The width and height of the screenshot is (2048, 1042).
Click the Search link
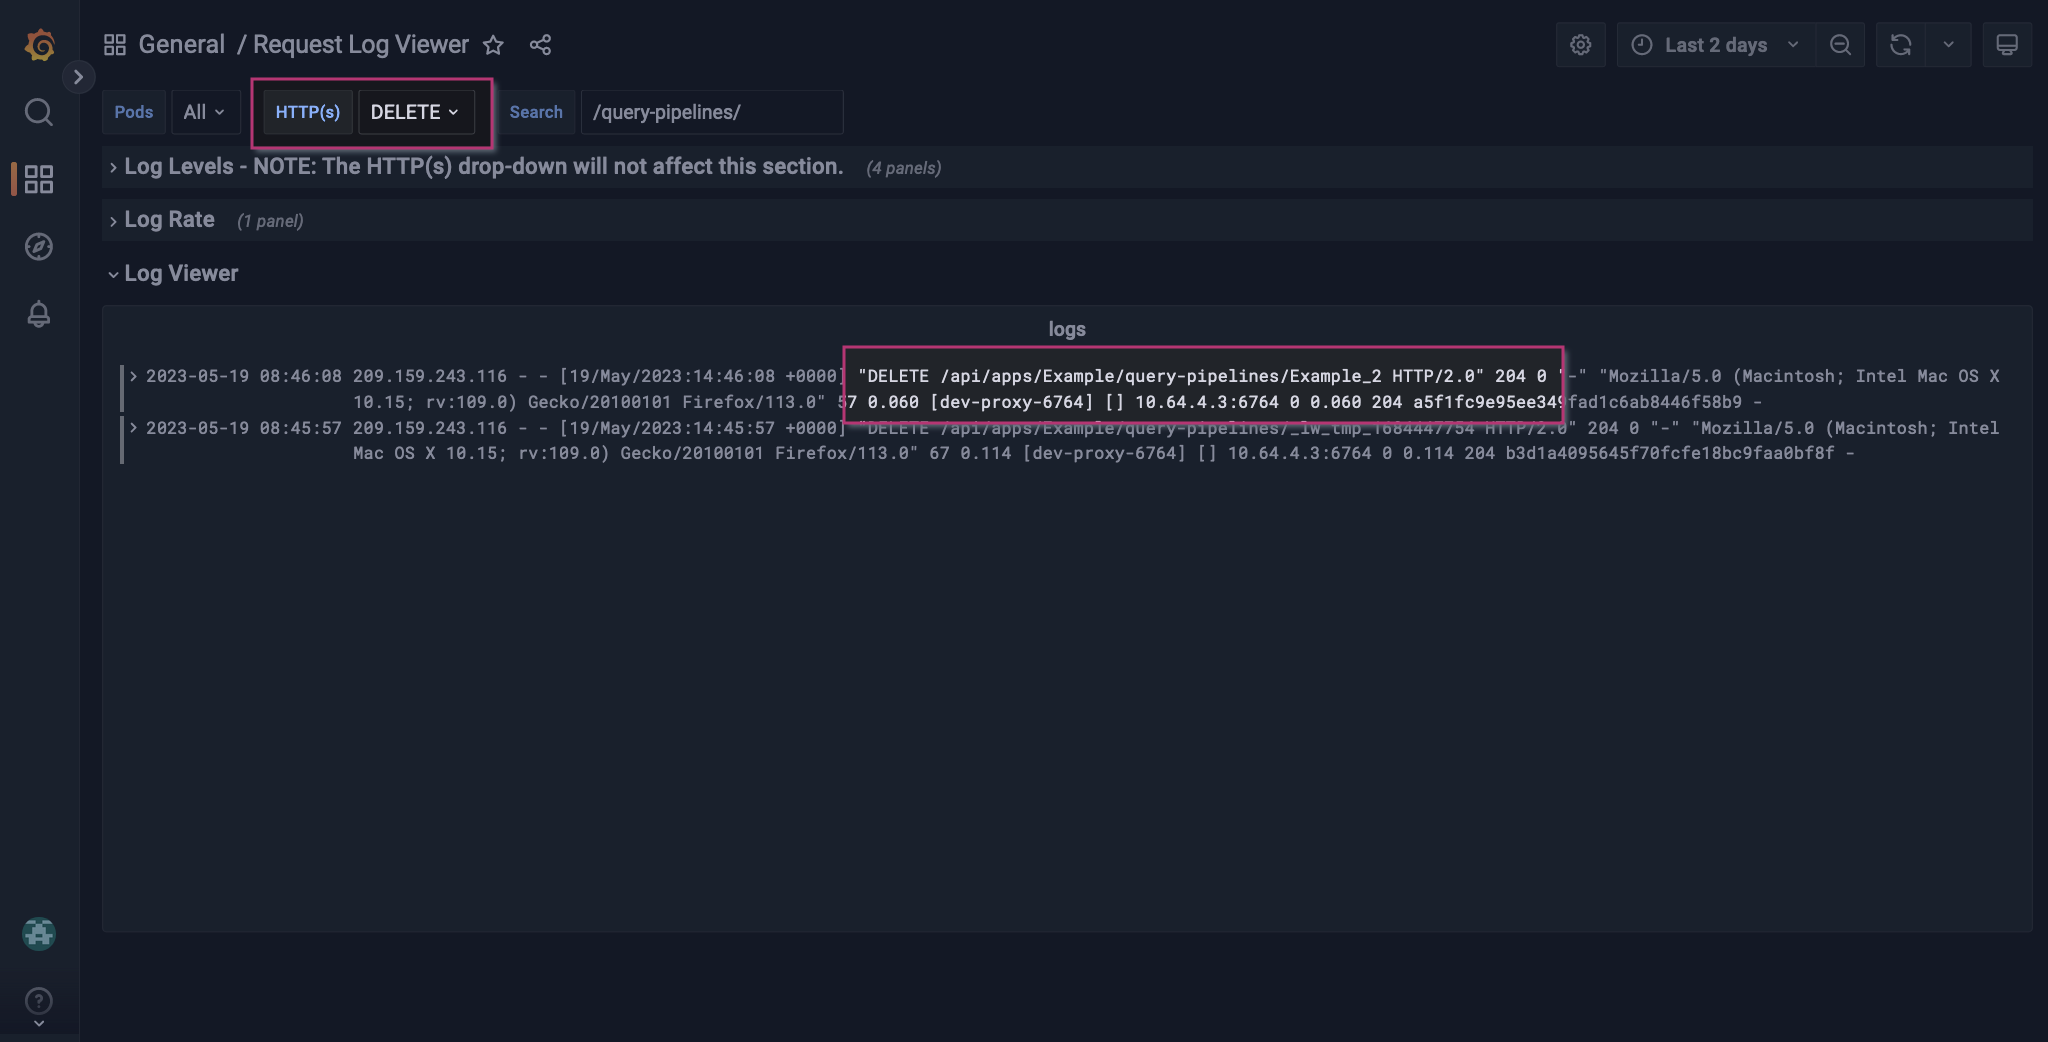tap(536, 112)
